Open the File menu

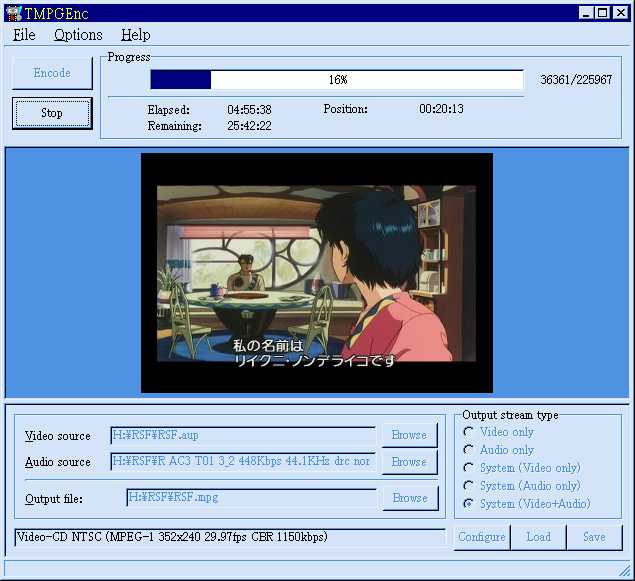pyautogui.click(x=24, y=35)
